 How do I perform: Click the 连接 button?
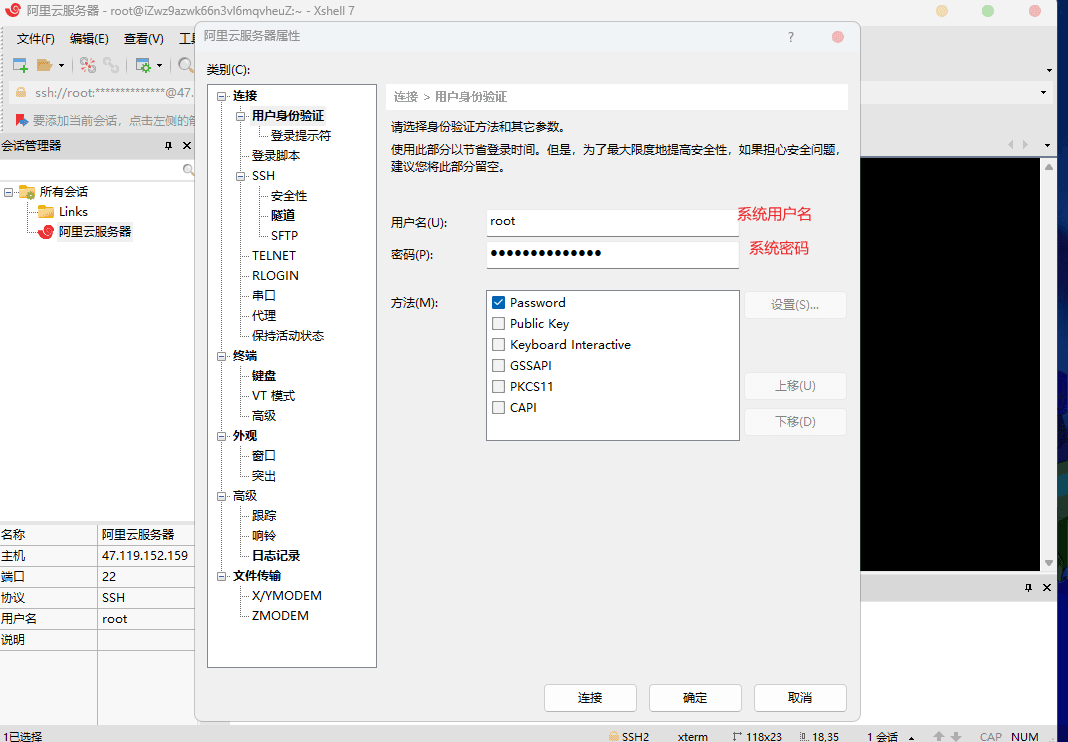(x=590, y=698)
